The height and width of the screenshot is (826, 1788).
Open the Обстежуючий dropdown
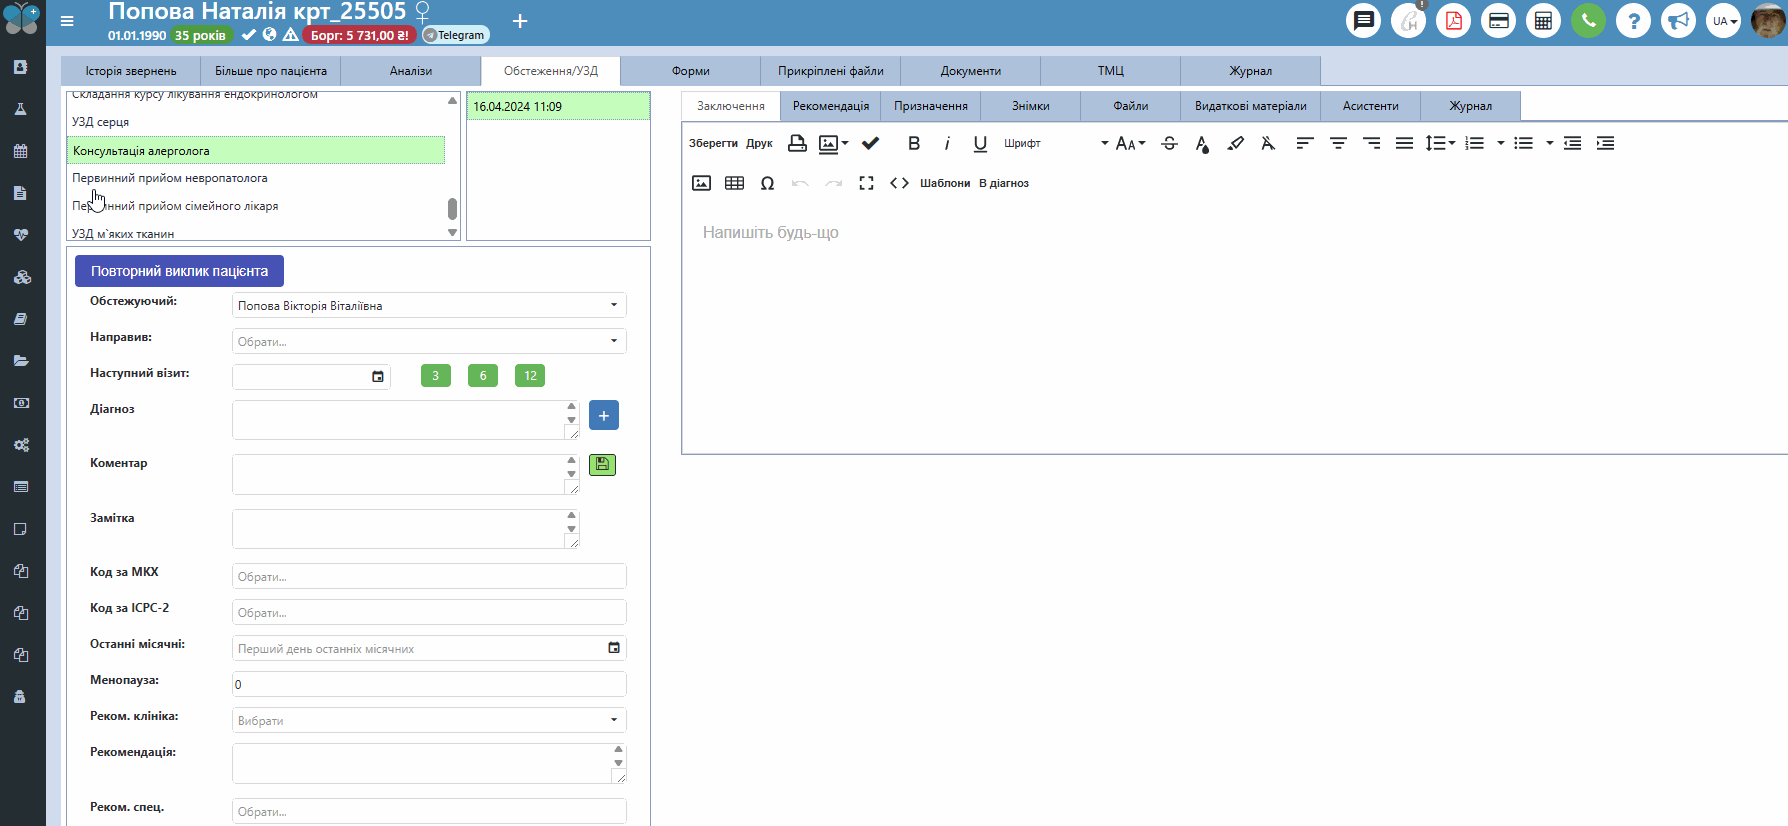(429, 305)
